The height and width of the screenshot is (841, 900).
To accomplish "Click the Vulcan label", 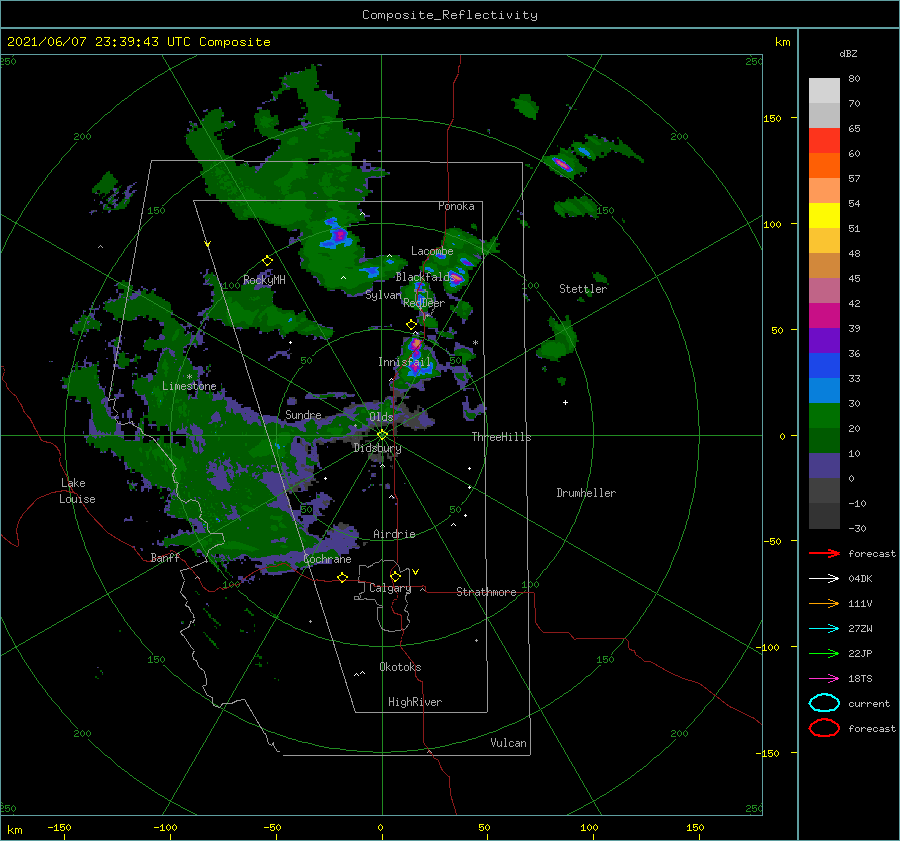I will 508,743.
